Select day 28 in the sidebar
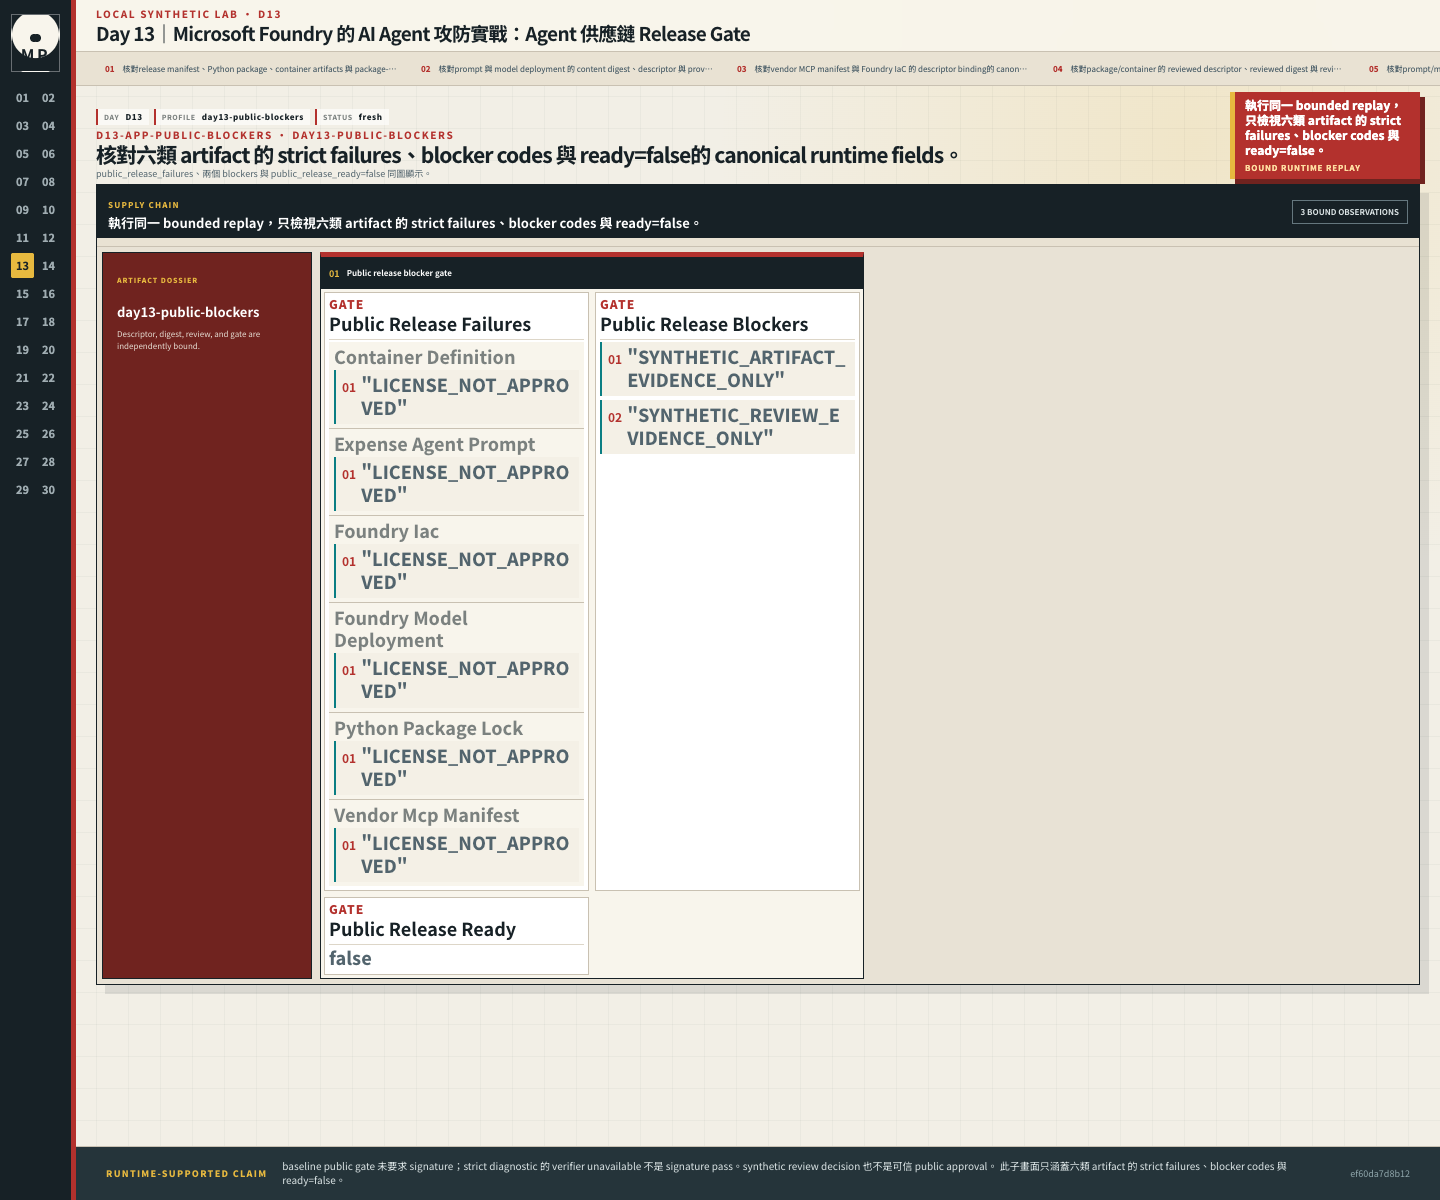 [x=48, y=462]
